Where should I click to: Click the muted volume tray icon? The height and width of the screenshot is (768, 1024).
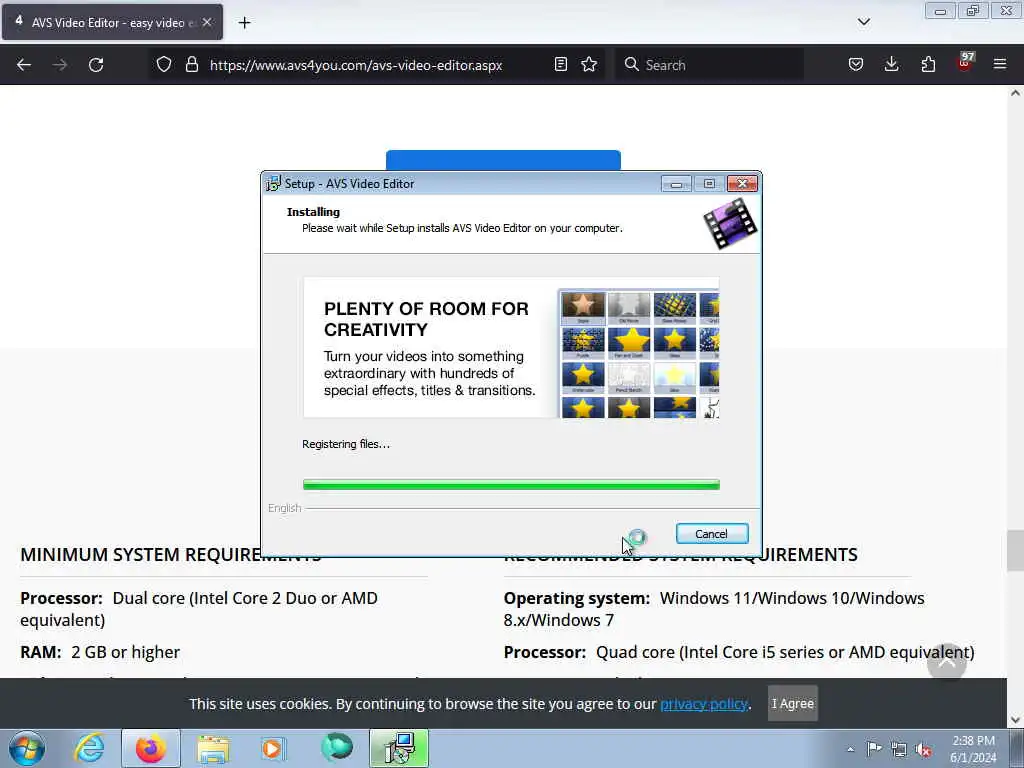923,749
